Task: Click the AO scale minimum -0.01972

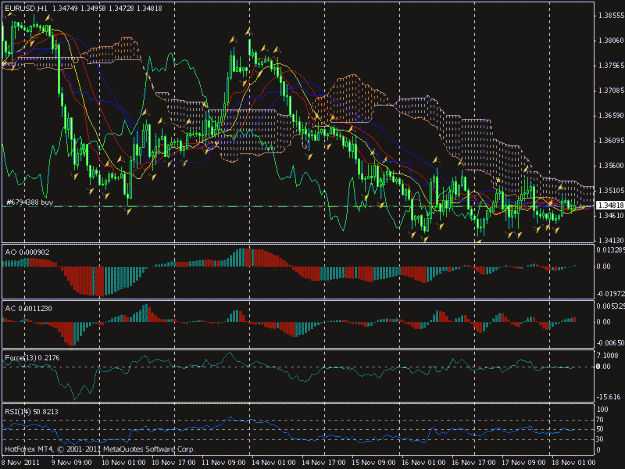Action: pos(611,294)
